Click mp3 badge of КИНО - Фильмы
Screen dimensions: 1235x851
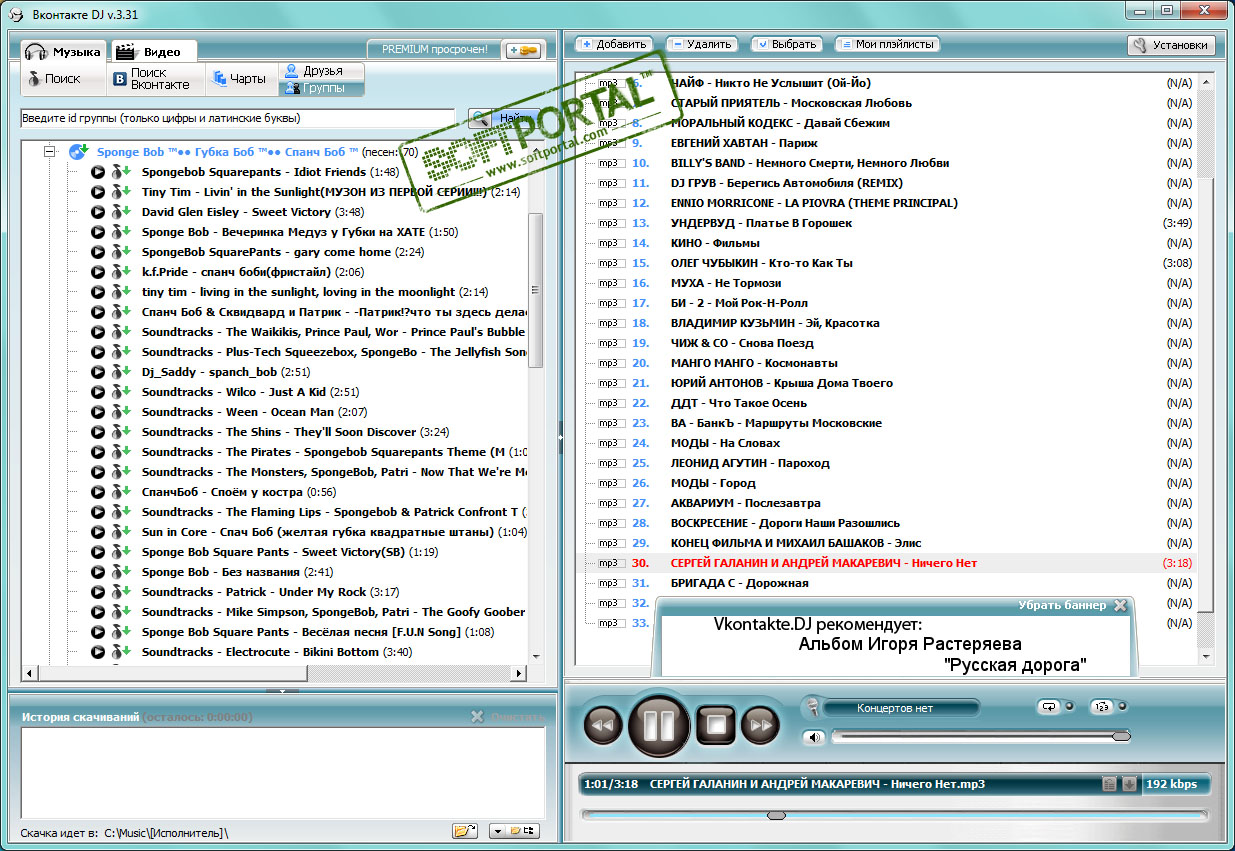click(x=609, y=243)
